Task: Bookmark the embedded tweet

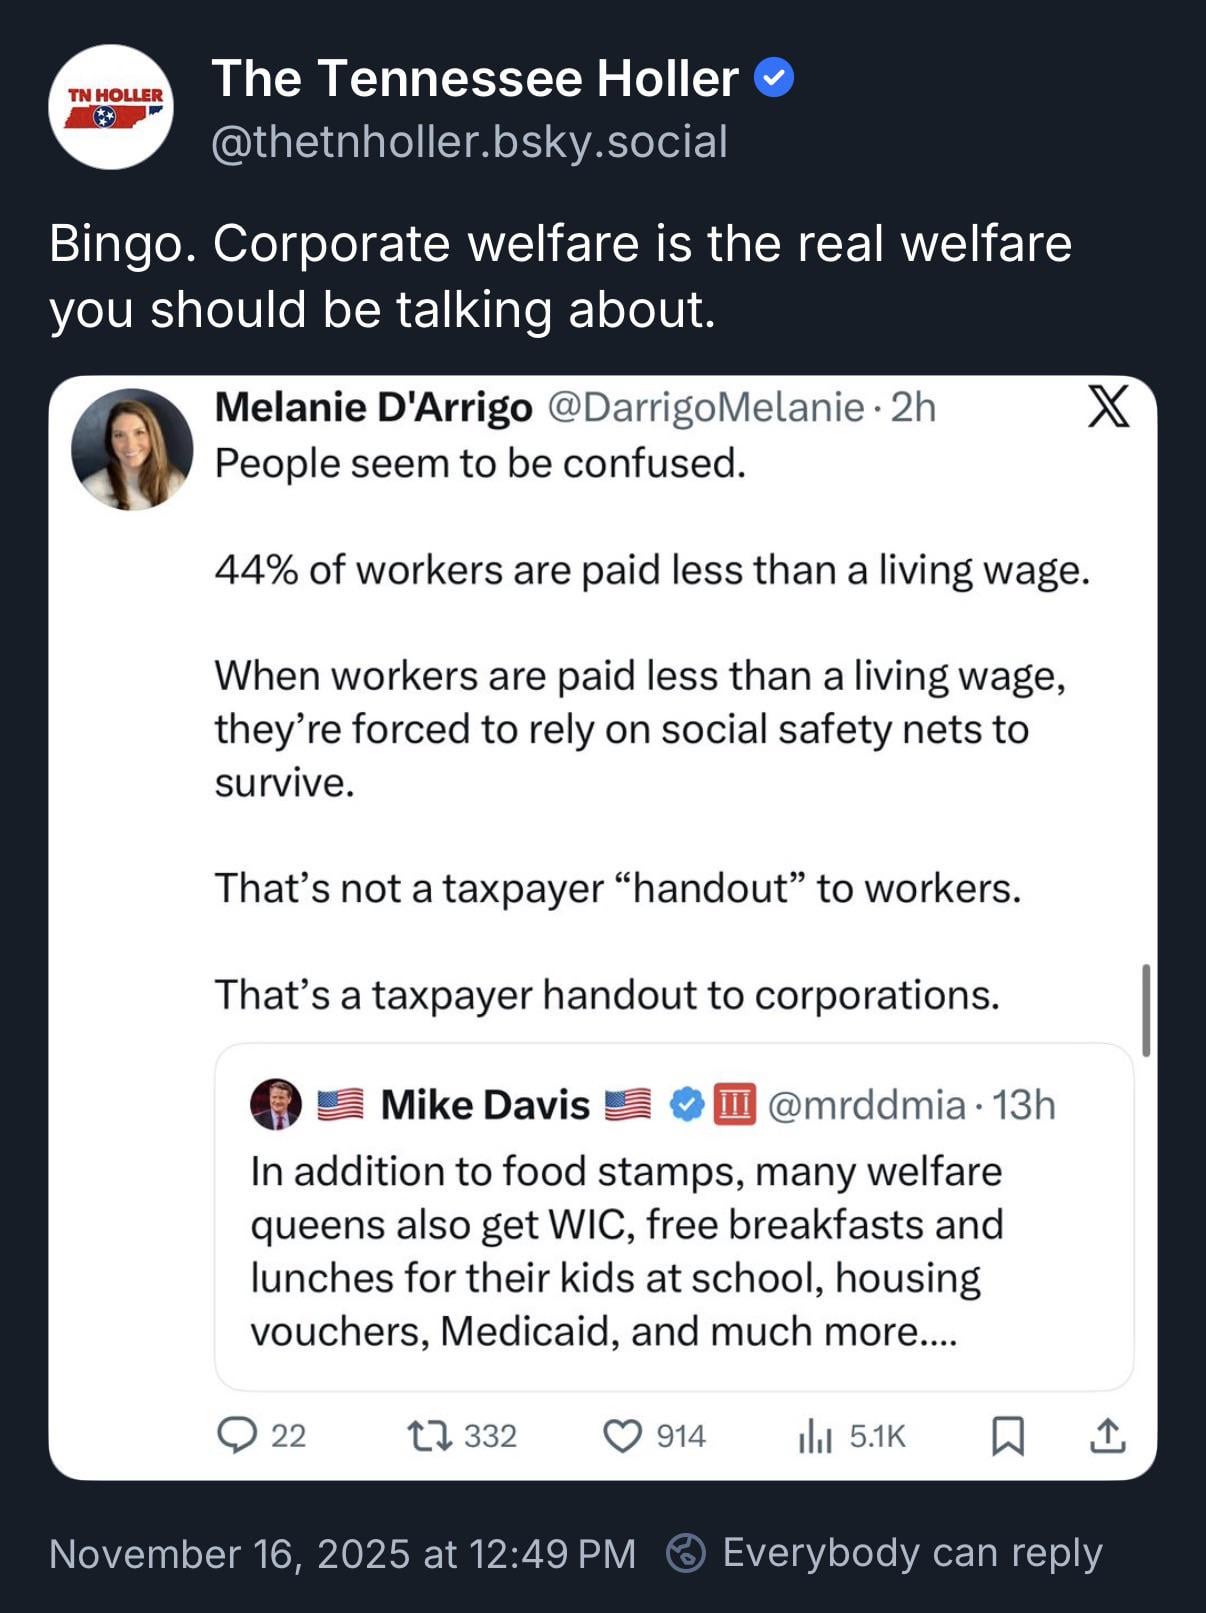Action: click(1007, 1436)
